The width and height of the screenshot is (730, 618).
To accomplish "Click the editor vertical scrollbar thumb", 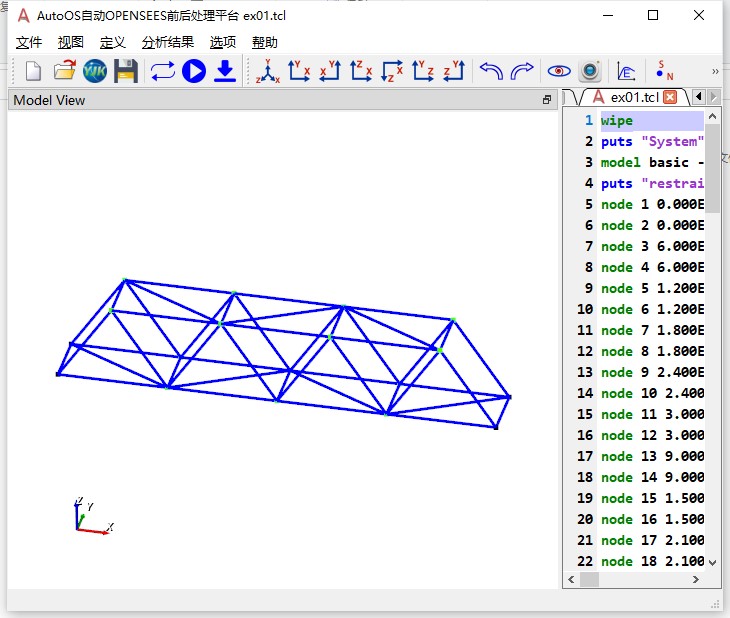I will pyautogui.click(x=712, y=169).
